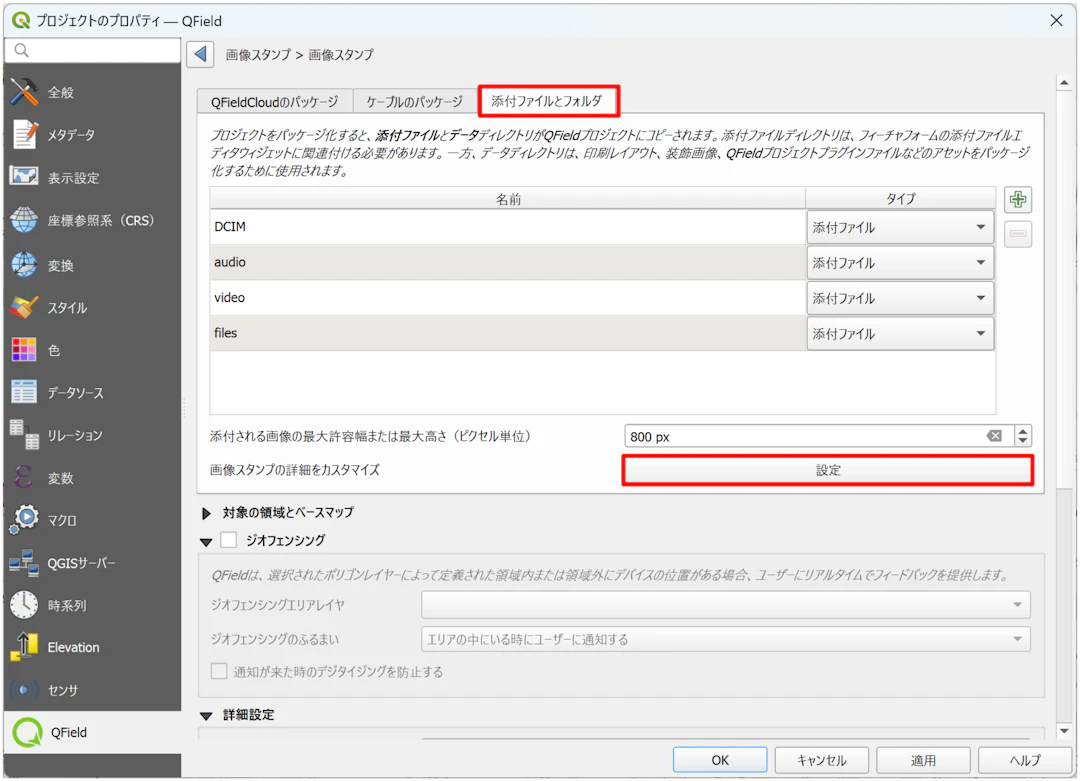Image resolution: width=1080 pixels, height=781 pixels.
Task: Click the 設定 button for image stamp
Action: click(828, 470)
